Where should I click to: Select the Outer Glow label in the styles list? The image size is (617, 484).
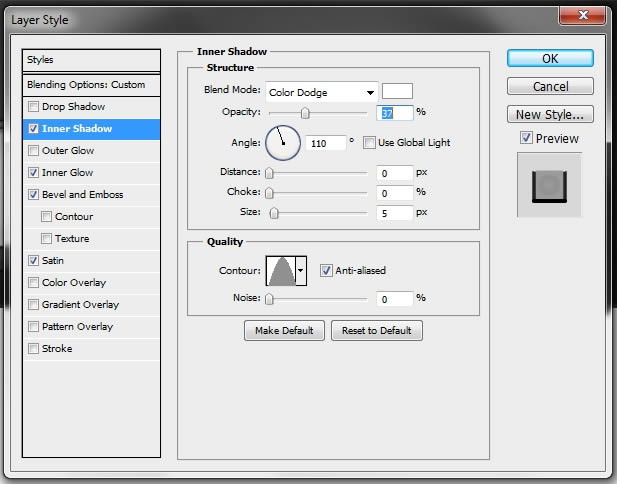tap(68, 151)
